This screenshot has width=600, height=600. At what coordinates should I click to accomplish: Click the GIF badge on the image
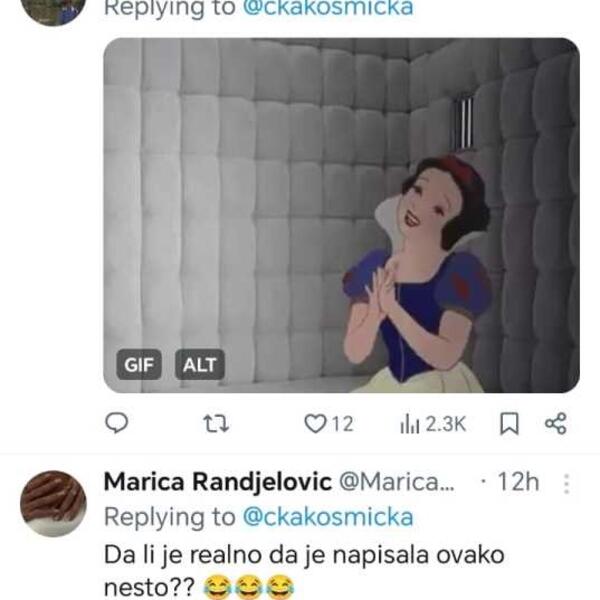tap(139, 365)
